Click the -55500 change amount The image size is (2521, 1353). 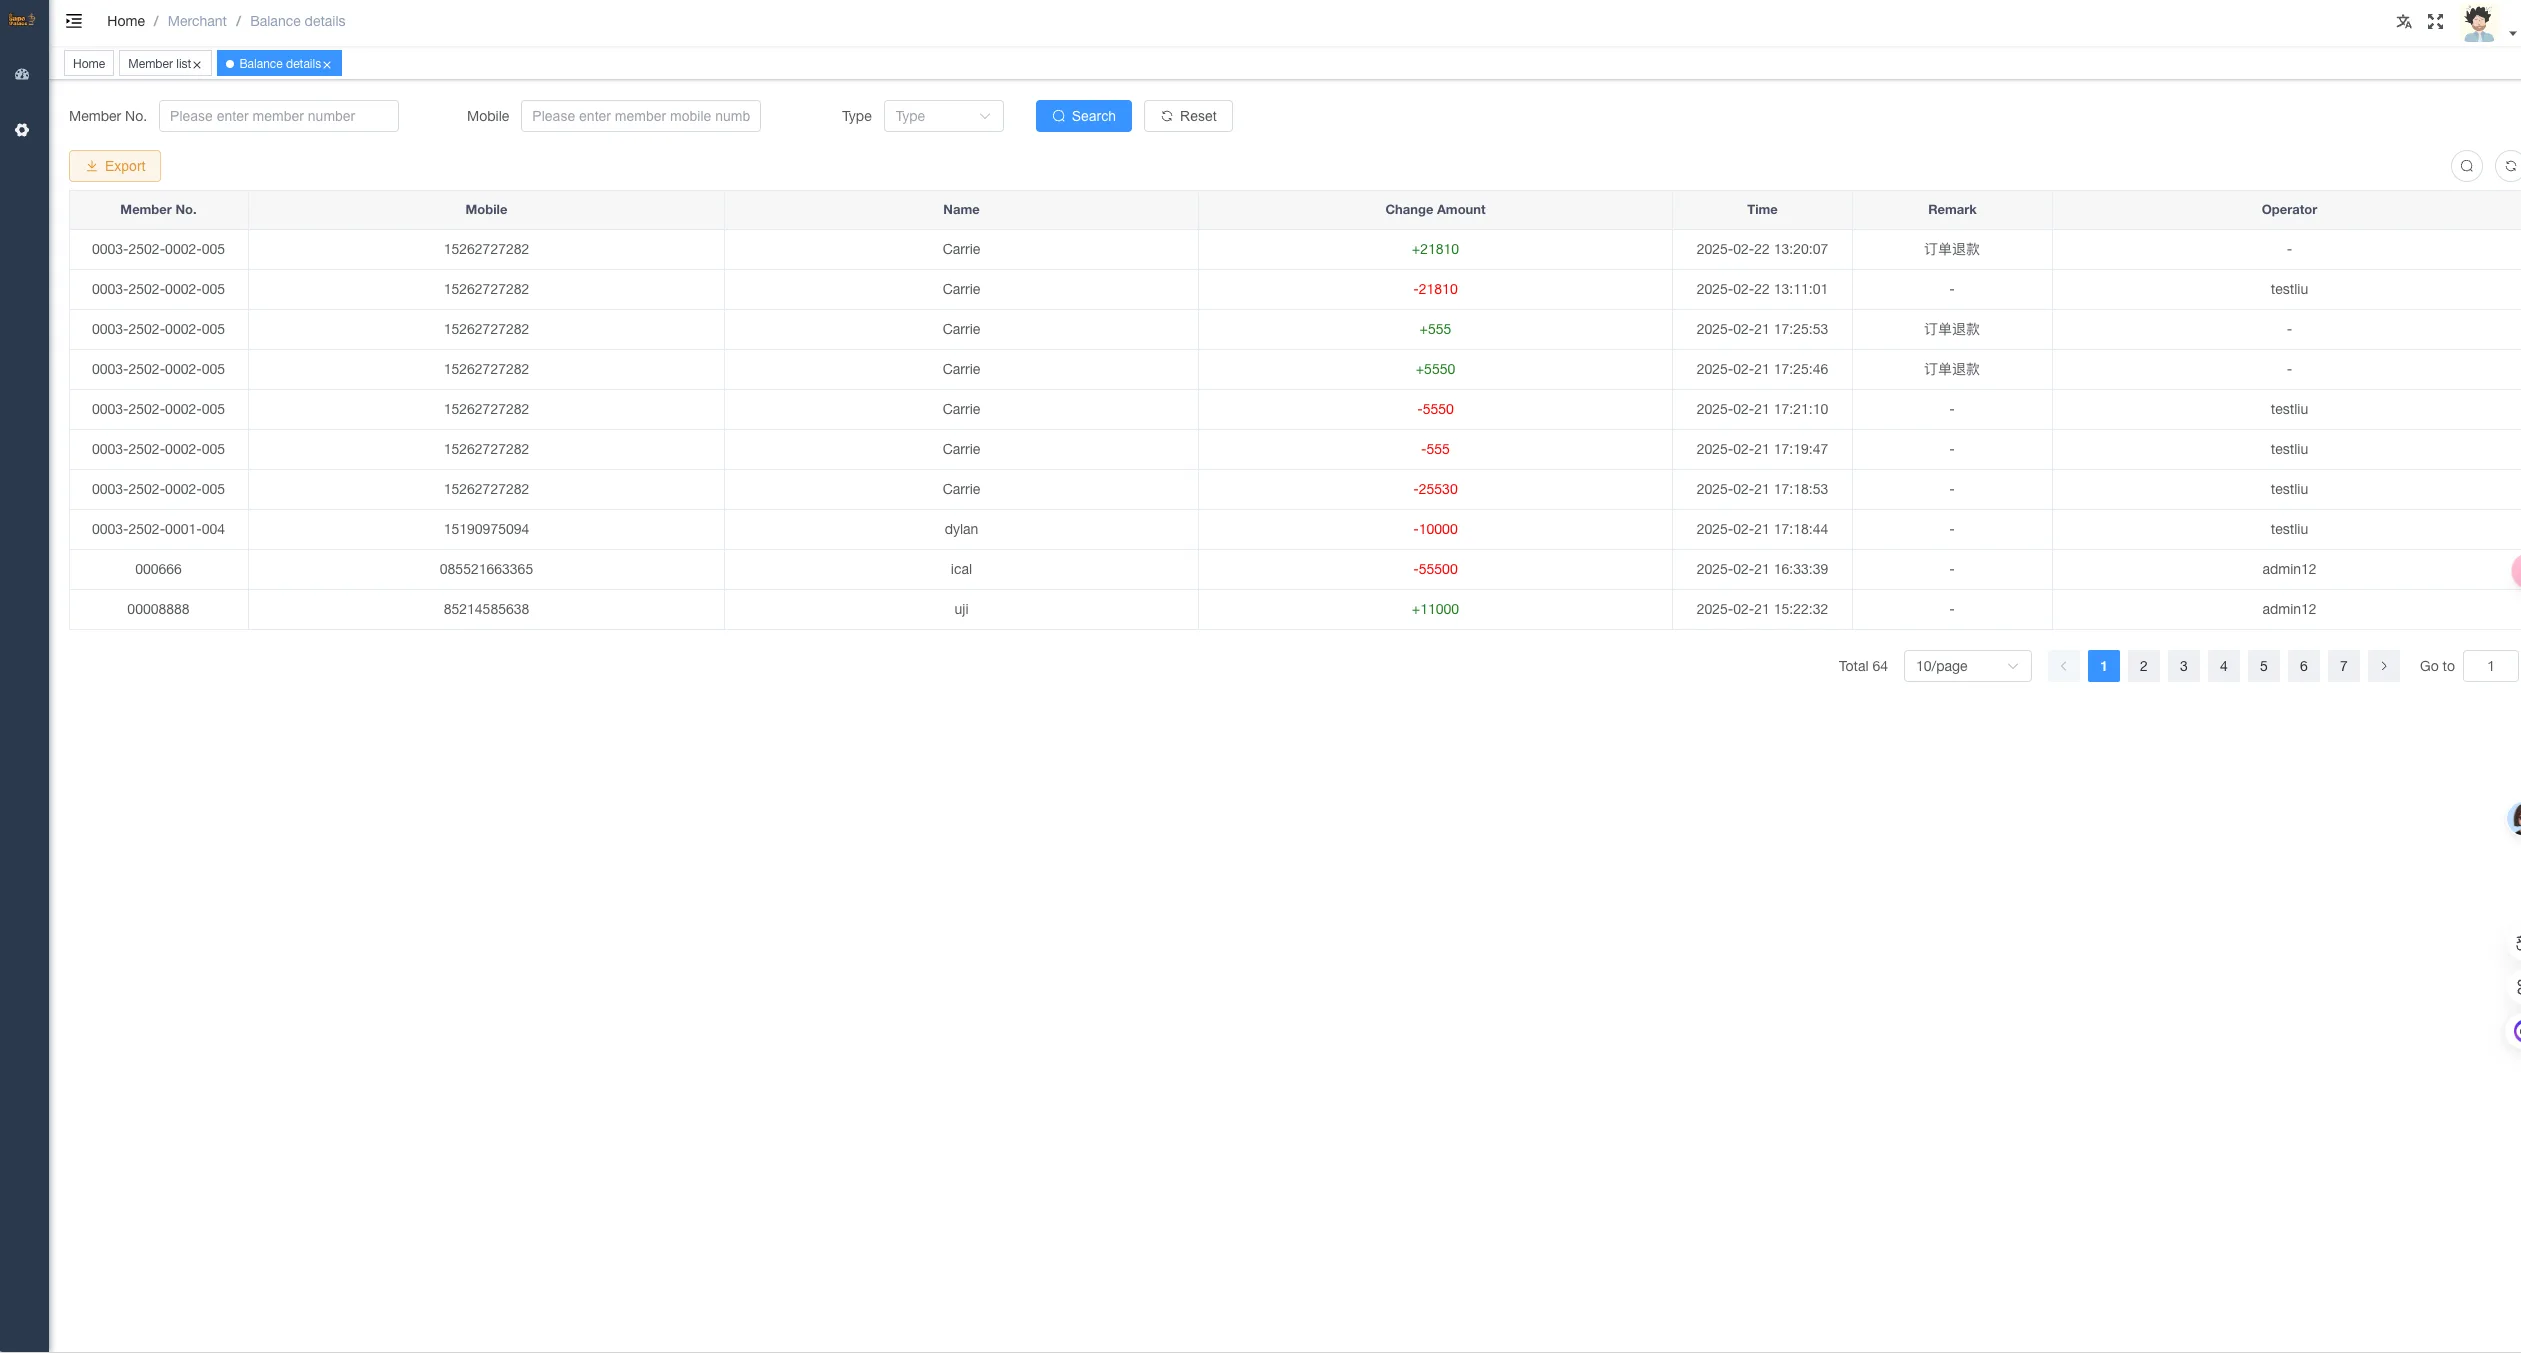pyautogui.click(x=1435, y=570)
